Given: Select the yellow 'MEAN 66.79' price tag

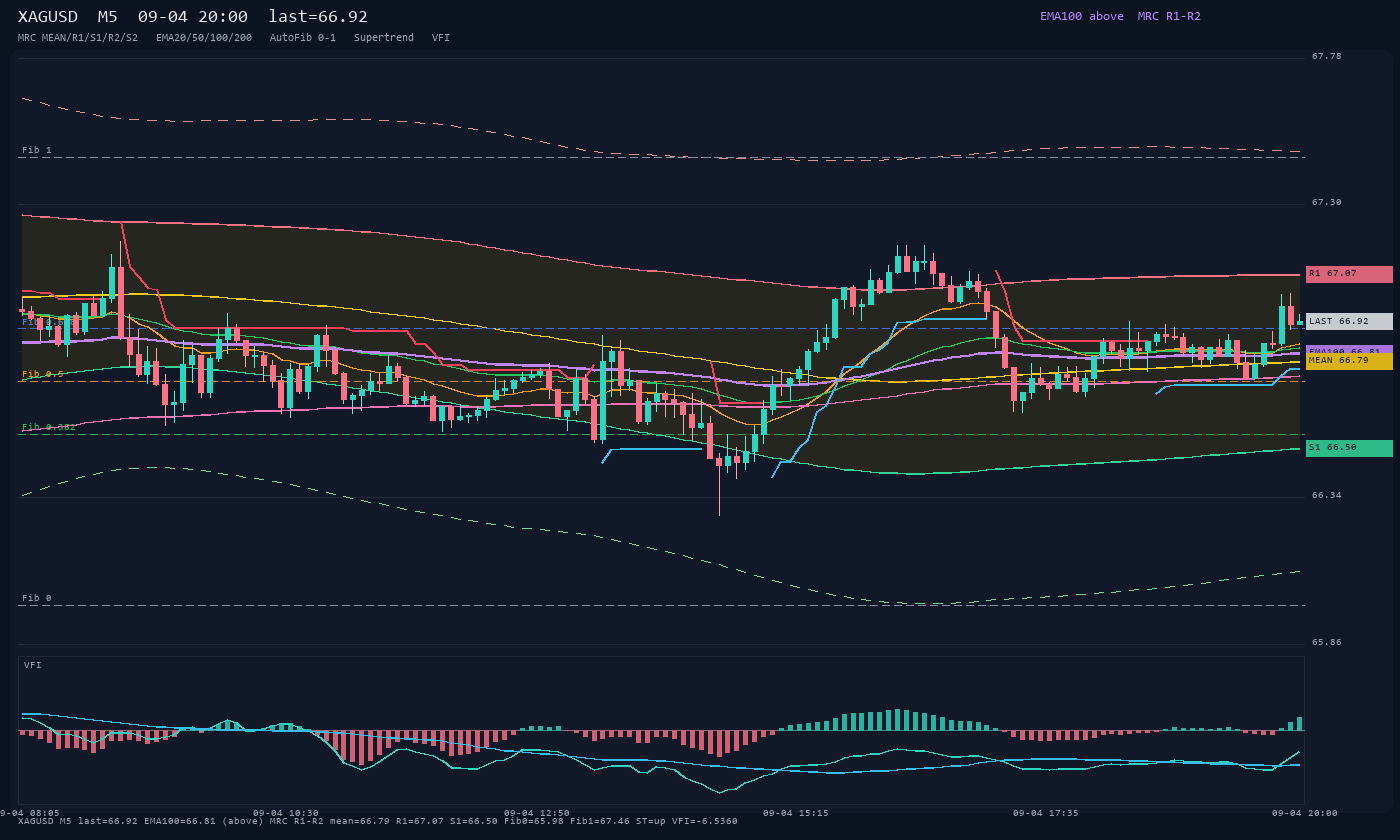Looking at the screenshot, I should [1349, 361].
